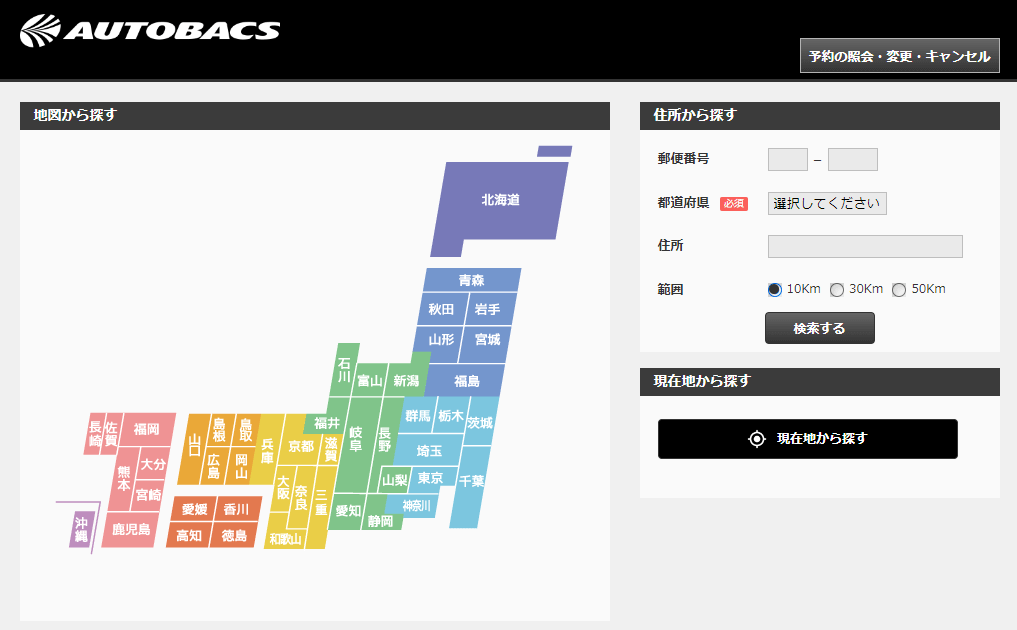This screenshot has width=1017, height=630.
Task: Open the reservation check and cancel page
Action: point(898,54)
